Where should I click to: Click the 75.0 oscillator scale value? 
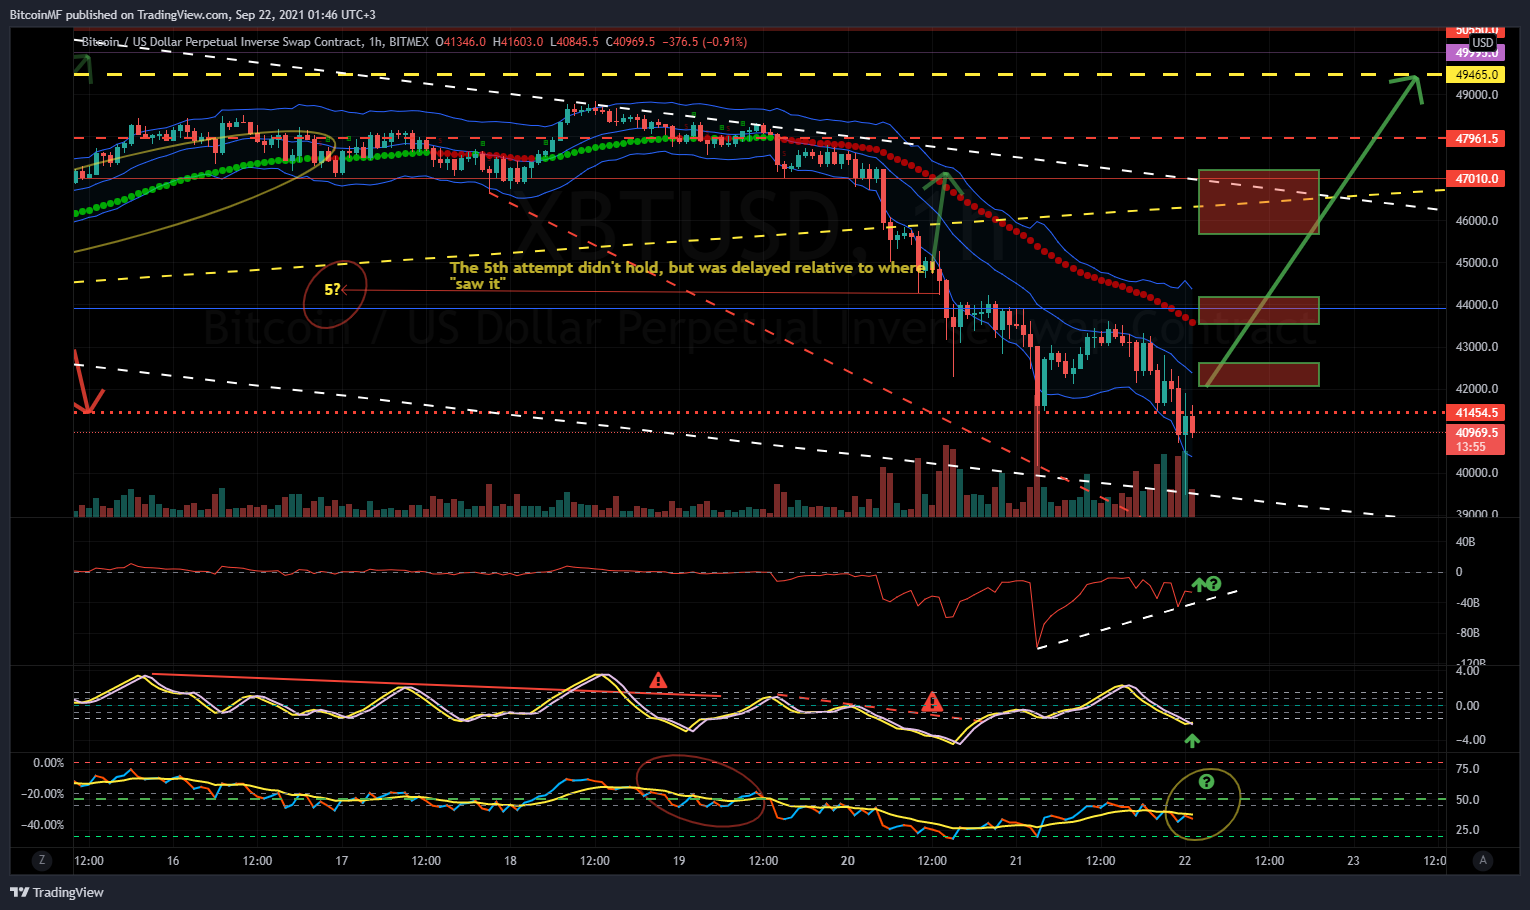pyautogui.click(x=1467, y=769)
